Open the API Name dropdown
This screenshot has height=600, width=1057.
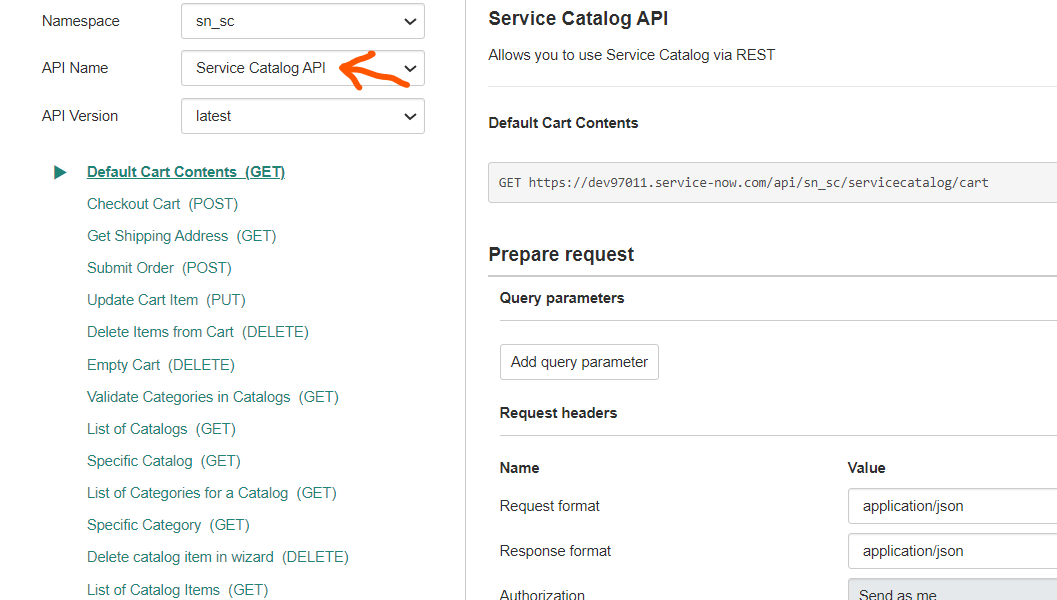pos(302,68)
